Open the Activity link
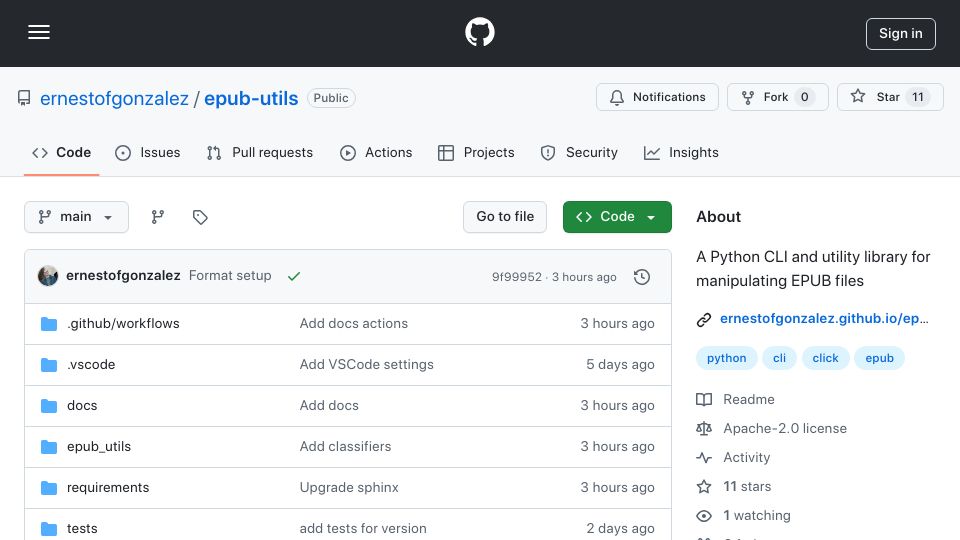The width and height of the screenshot is (960, 540). [746, 457]
